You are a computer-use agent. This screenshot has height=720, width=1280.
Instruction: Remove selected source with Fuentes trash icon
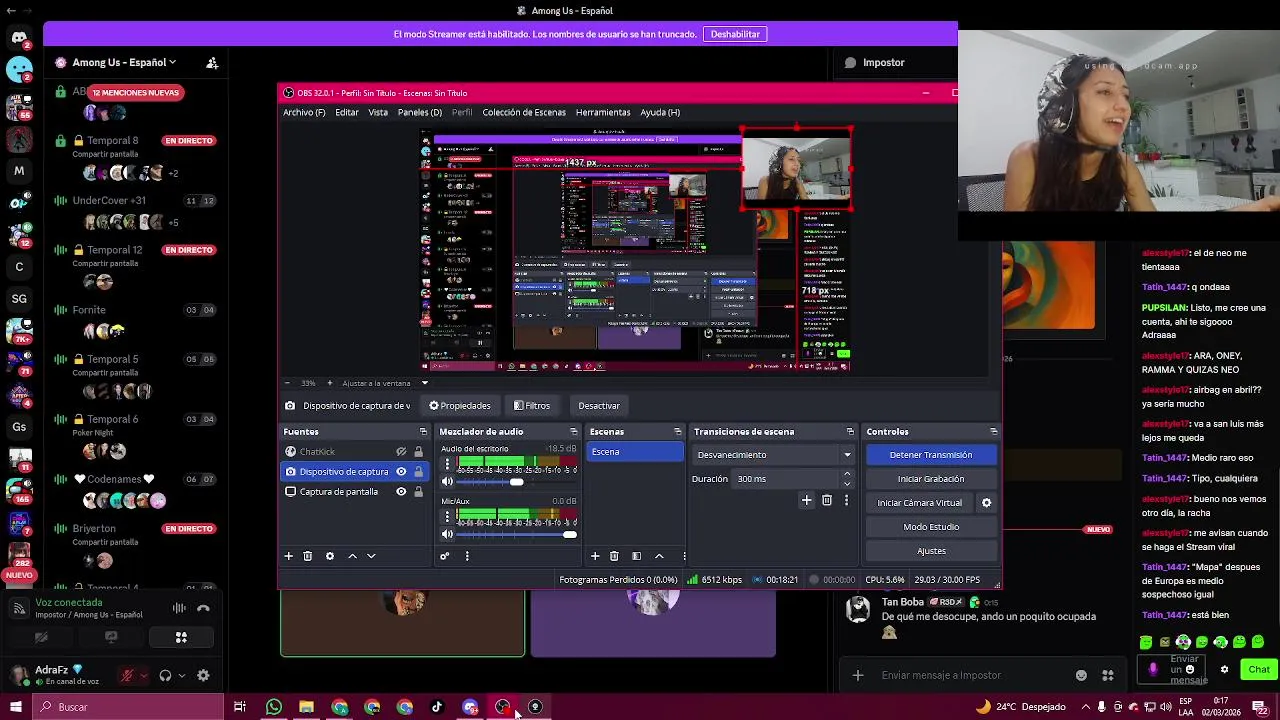(307, 556)
